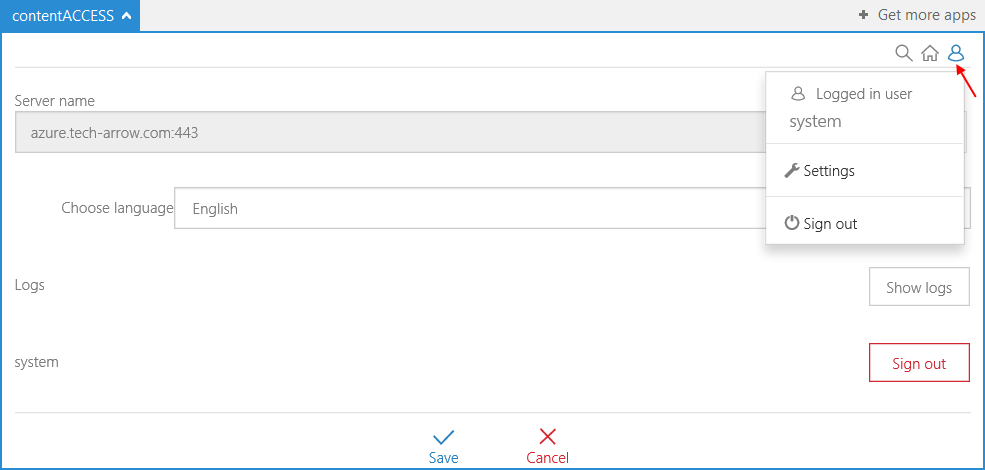Click the search magnifier icon
The image size is (985, 470).
coord(903,53)
